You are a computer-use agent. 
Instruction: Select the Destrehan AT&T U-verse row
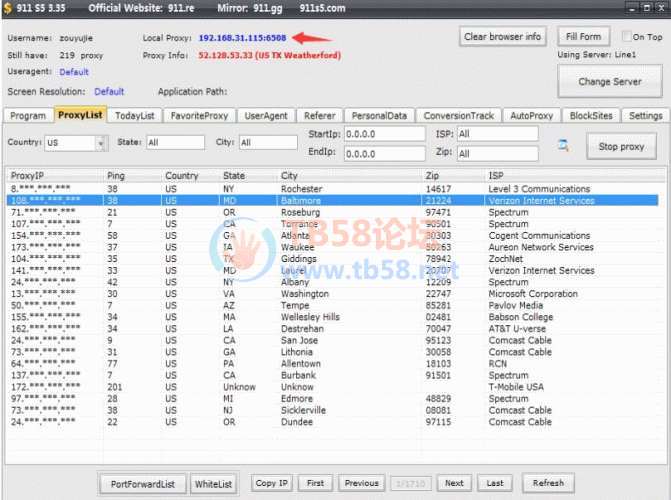[x=333, y=329]
